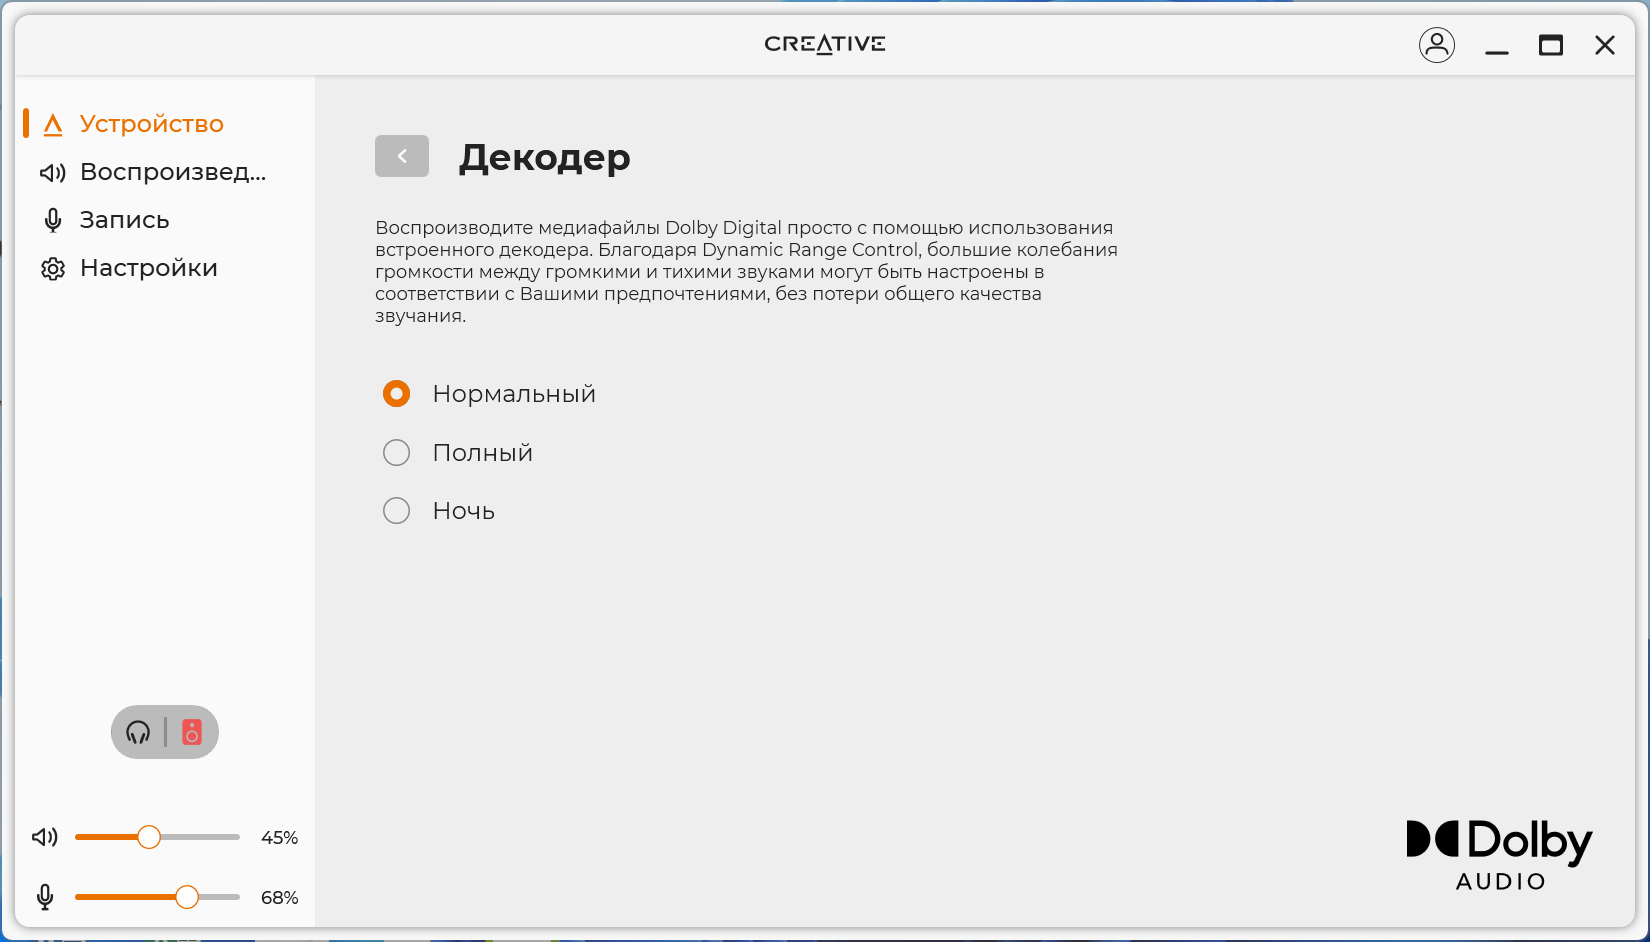Switch output to headphones icon
The height and width of the screenshot is (942, 1650).
(x=138, y=733)
